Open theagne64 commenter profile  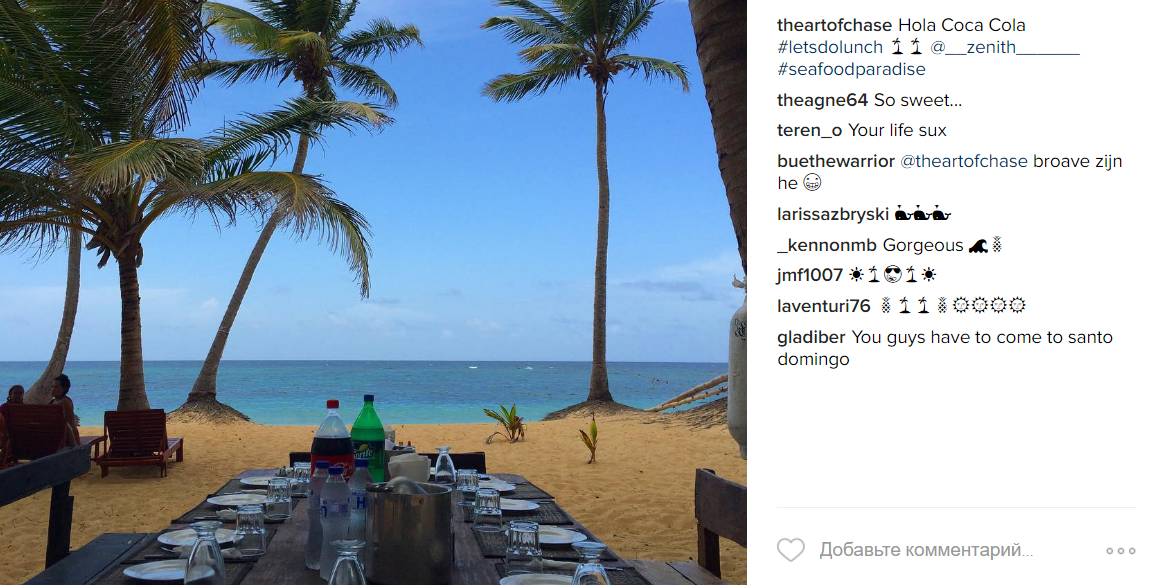click(823, 100)
